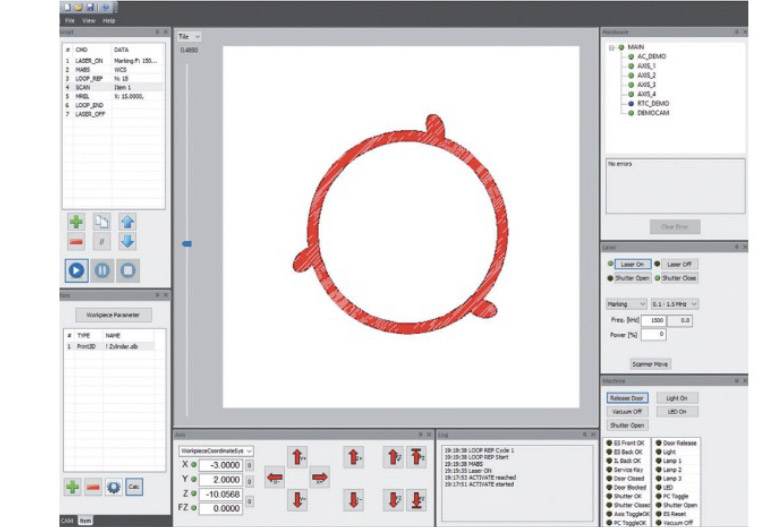Toggle the Light On button
782x528 pixels.
pos(679,397)
